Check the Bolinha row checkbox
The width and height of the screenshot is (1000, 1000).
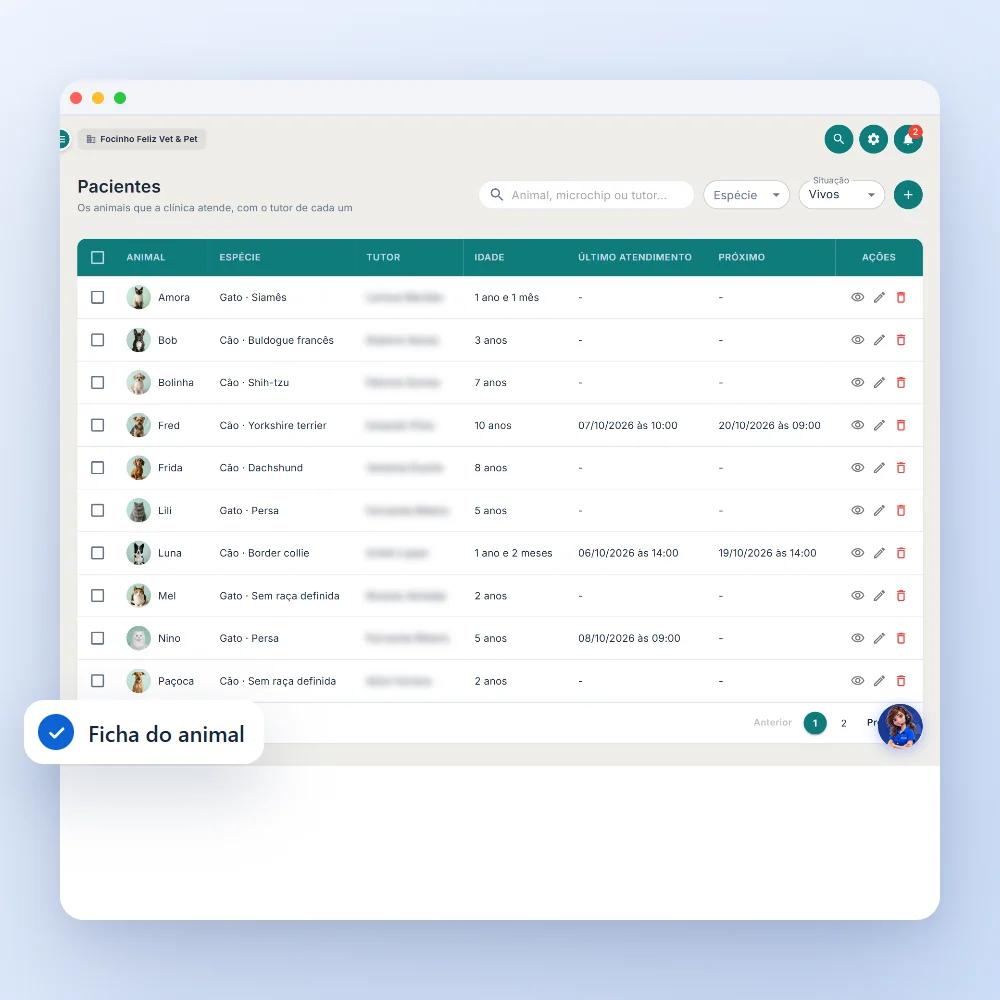(x=98, y=383)
